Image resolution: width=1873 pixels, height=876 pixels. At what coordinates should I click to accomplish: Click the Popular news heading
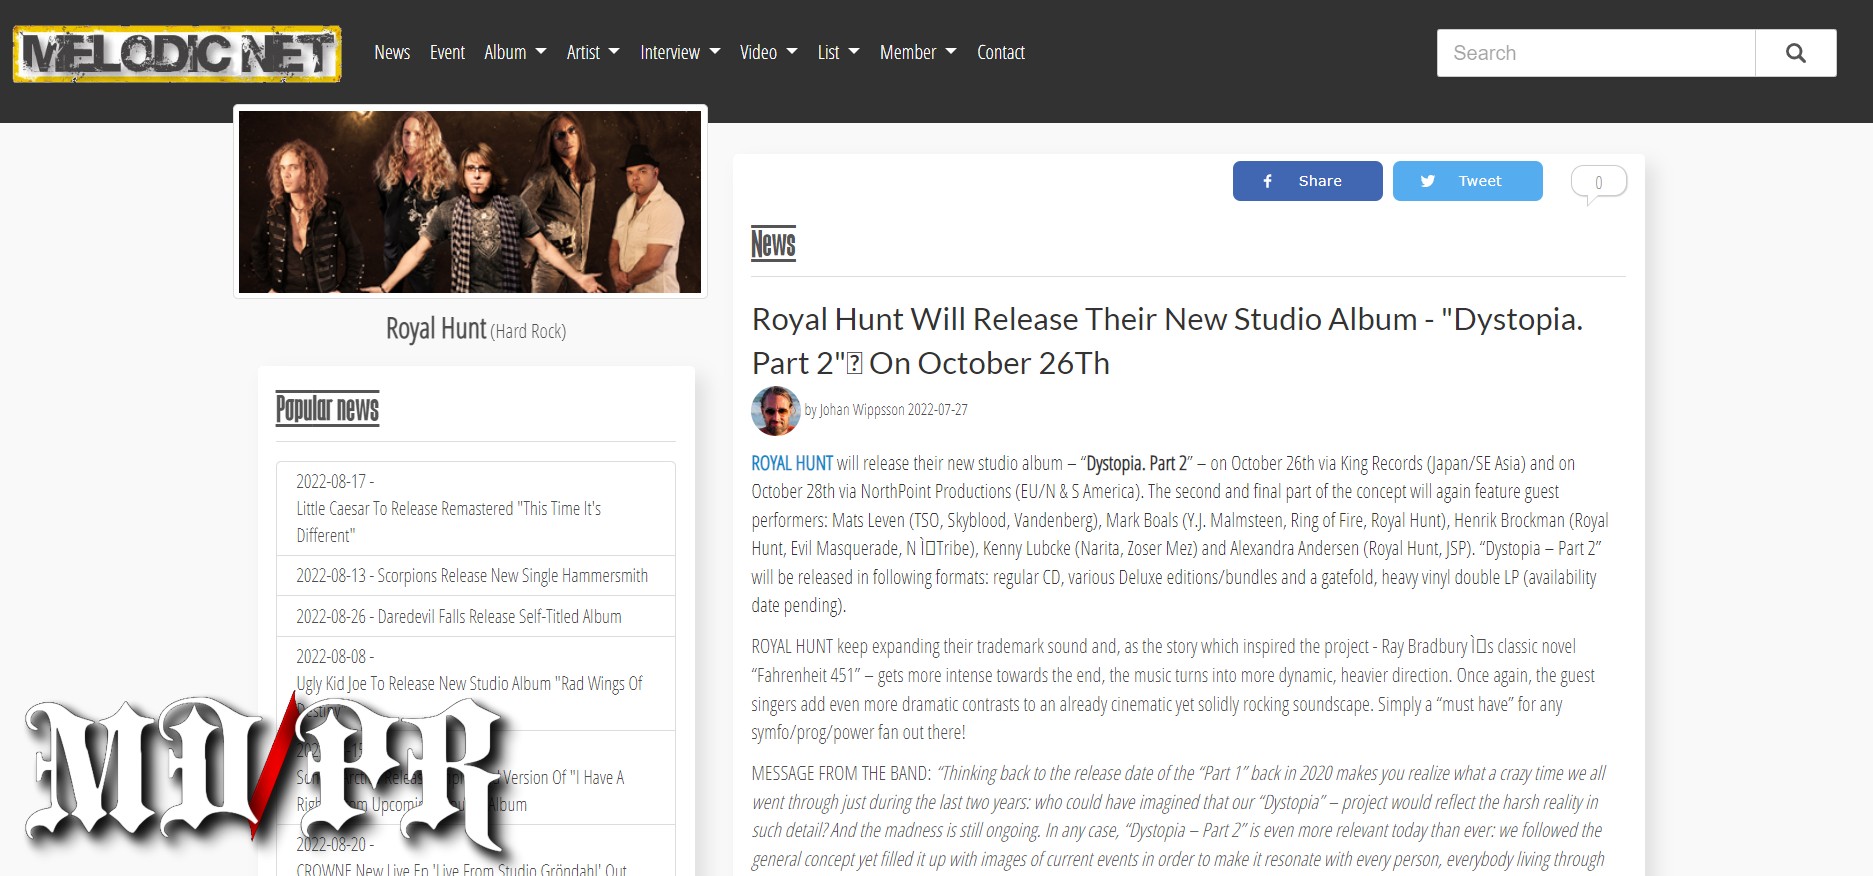tap(327, 408)
